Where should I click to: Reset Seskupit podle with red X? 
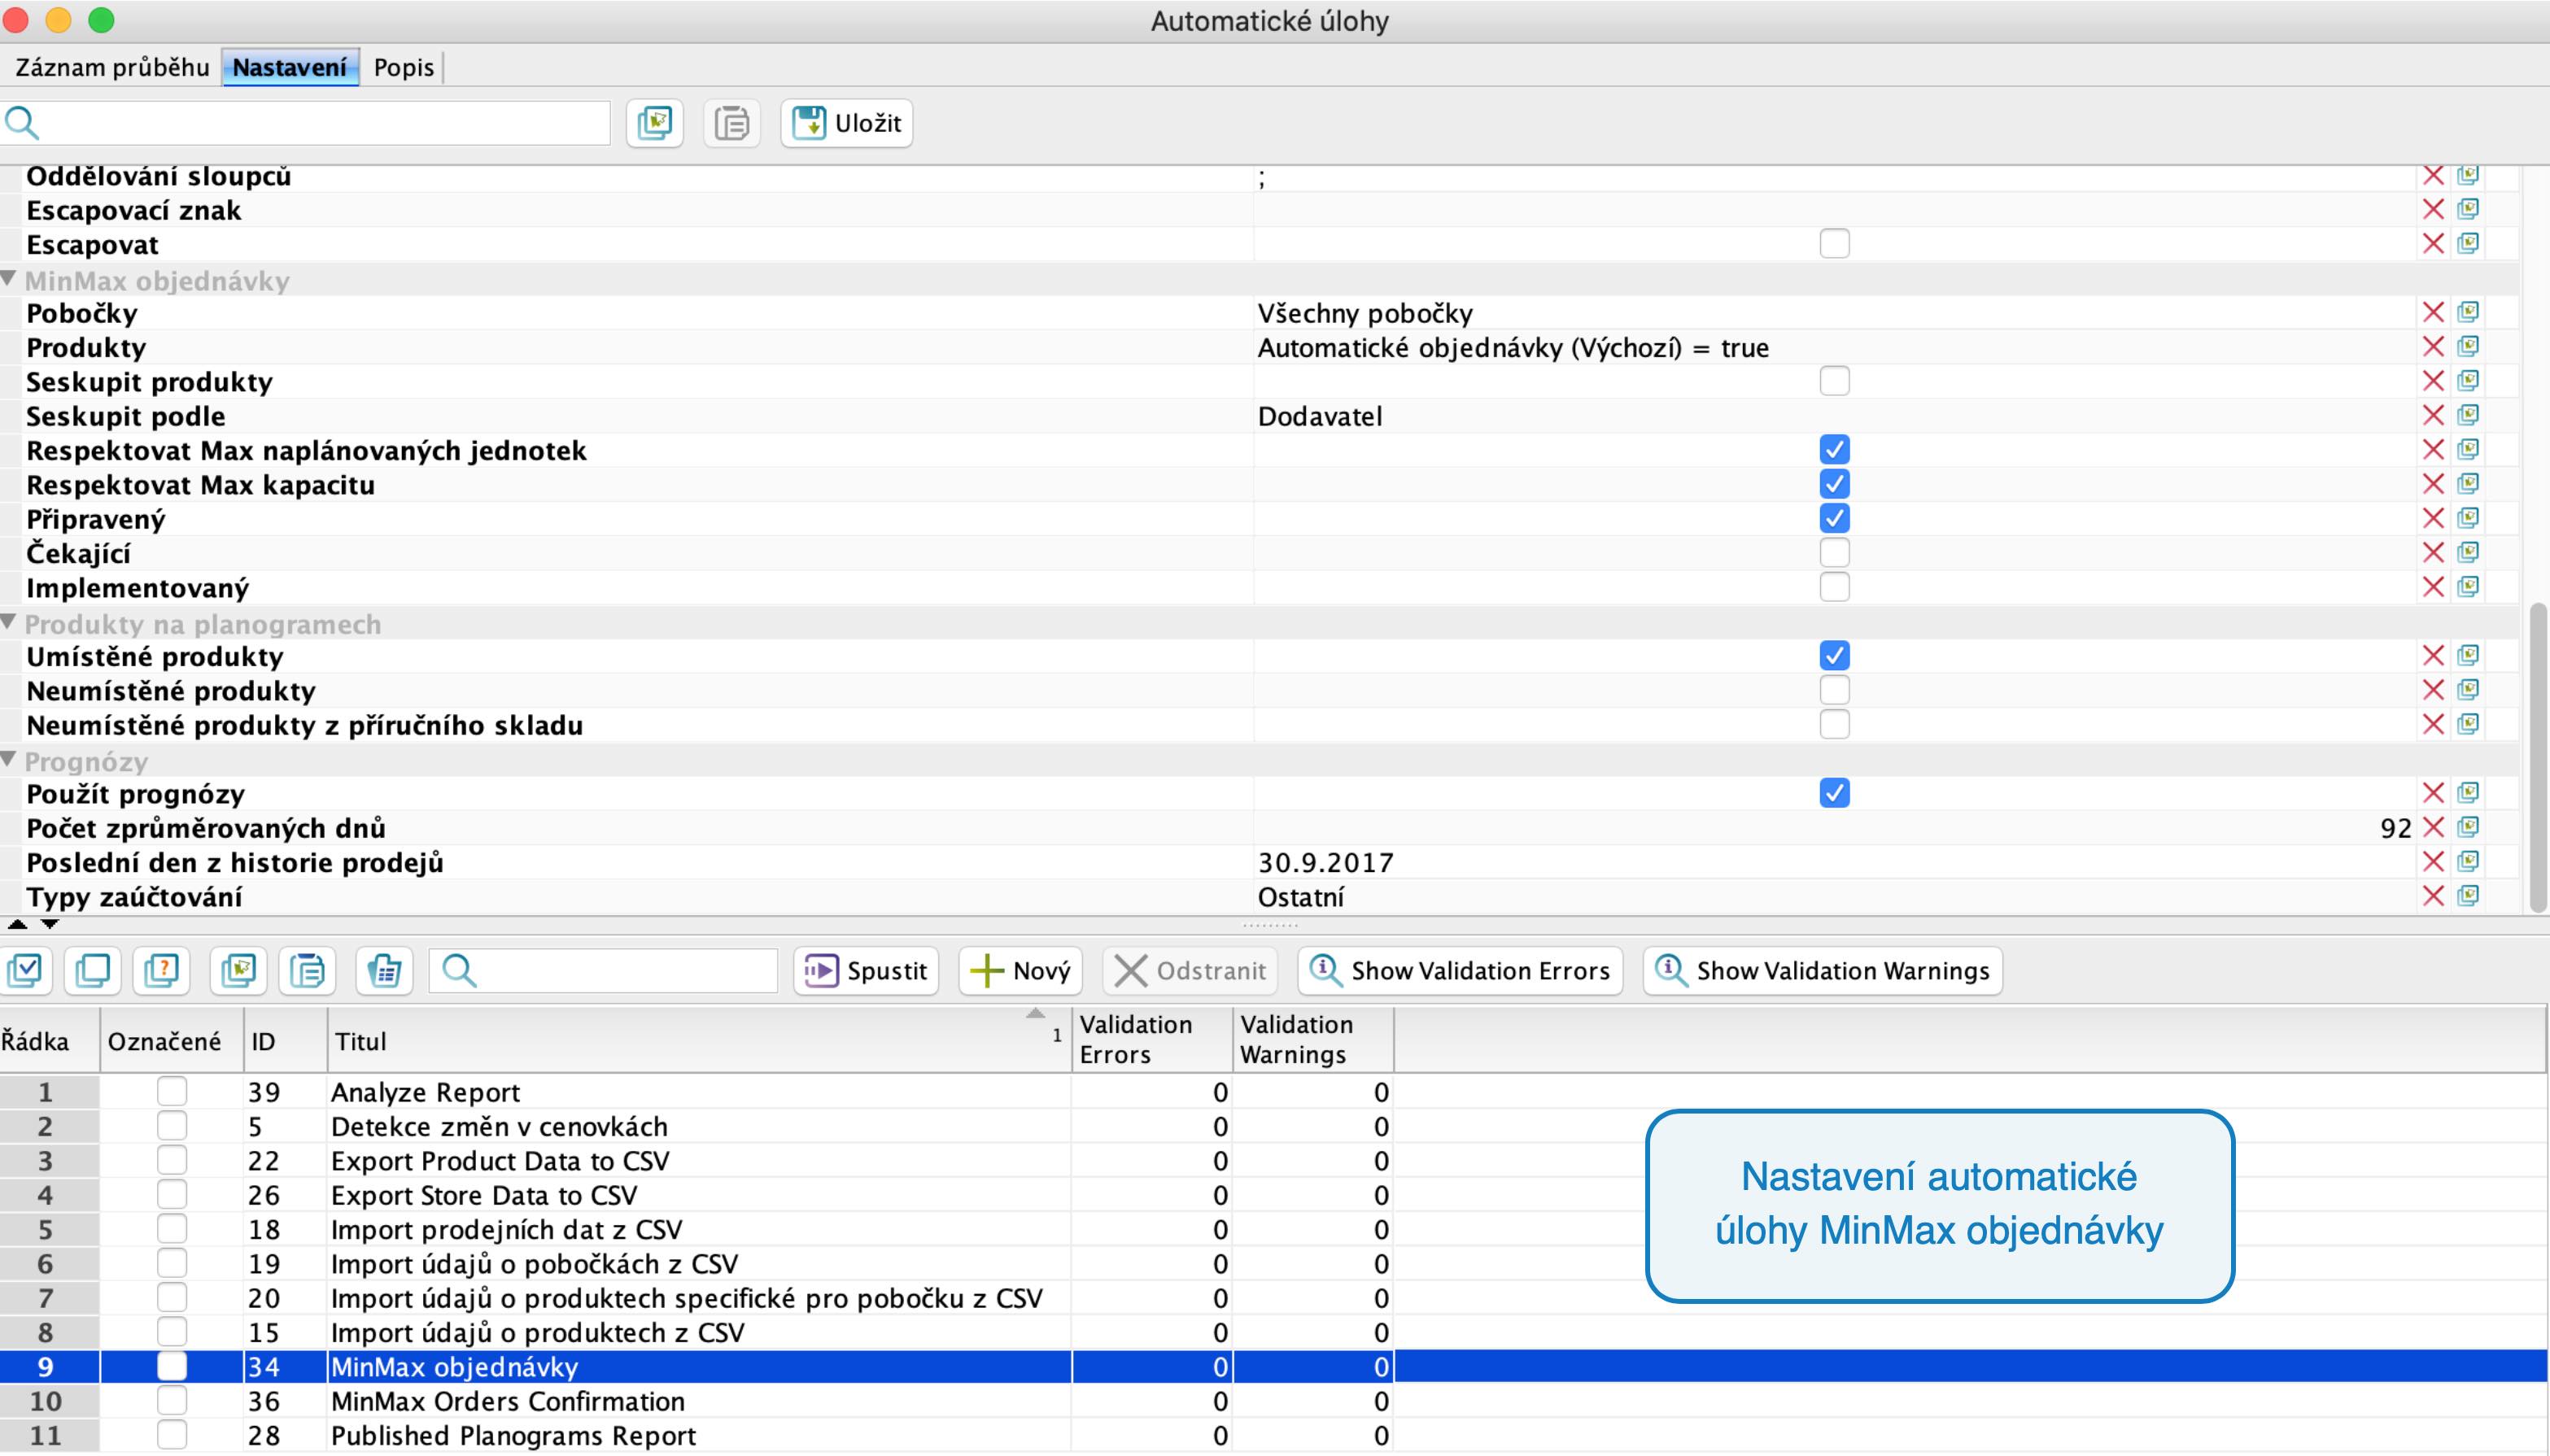[x=2433, y=416]
